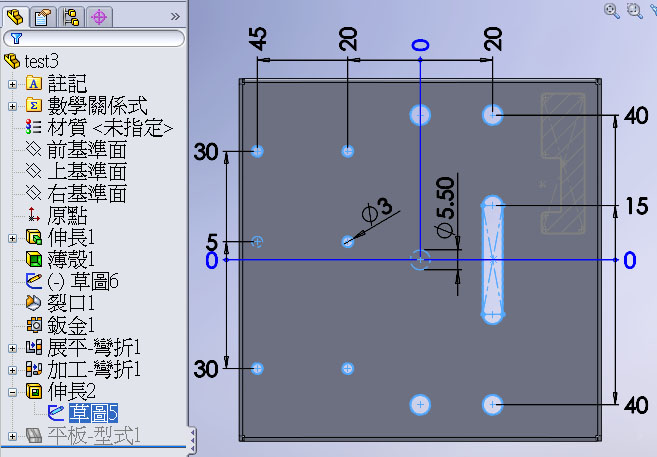Expand the 伸長1 extrude feature
657x457 pixels.
[12, 238]
